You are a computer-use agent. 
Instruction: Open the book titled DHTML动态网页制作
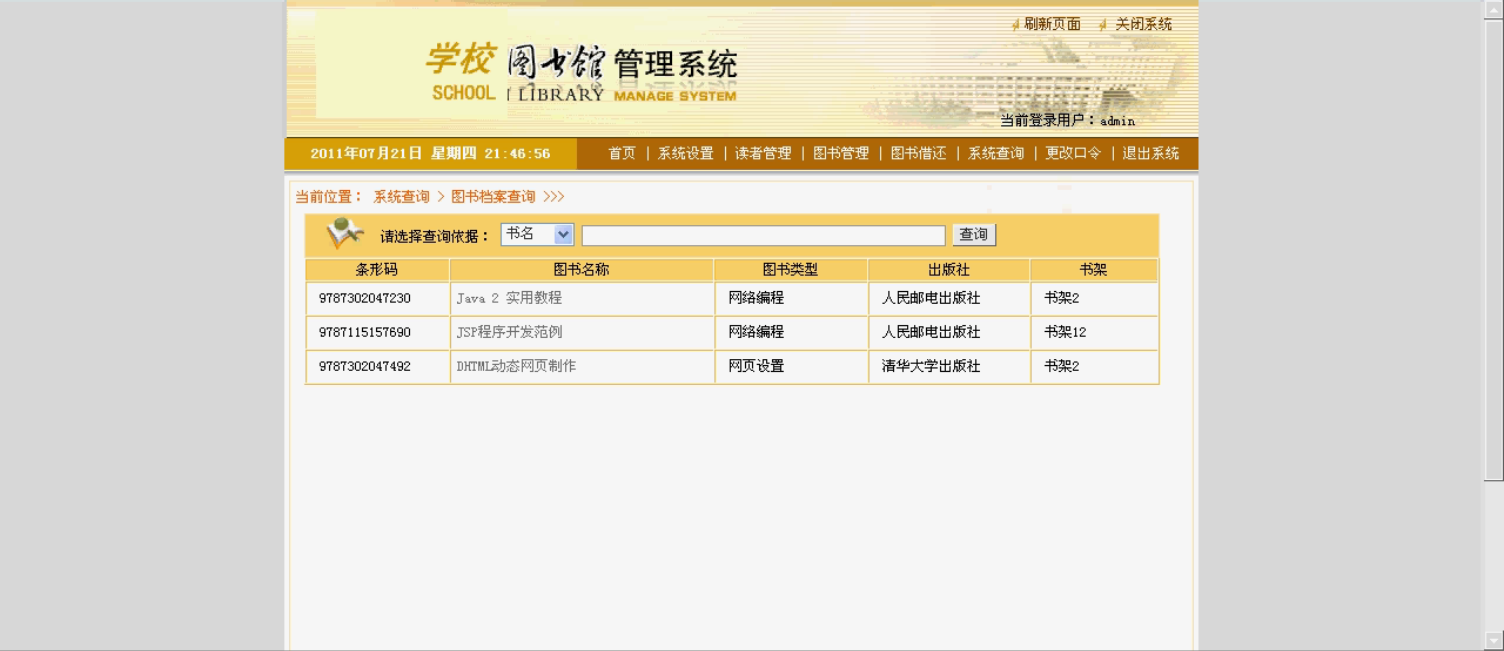(x=516, y=366)
